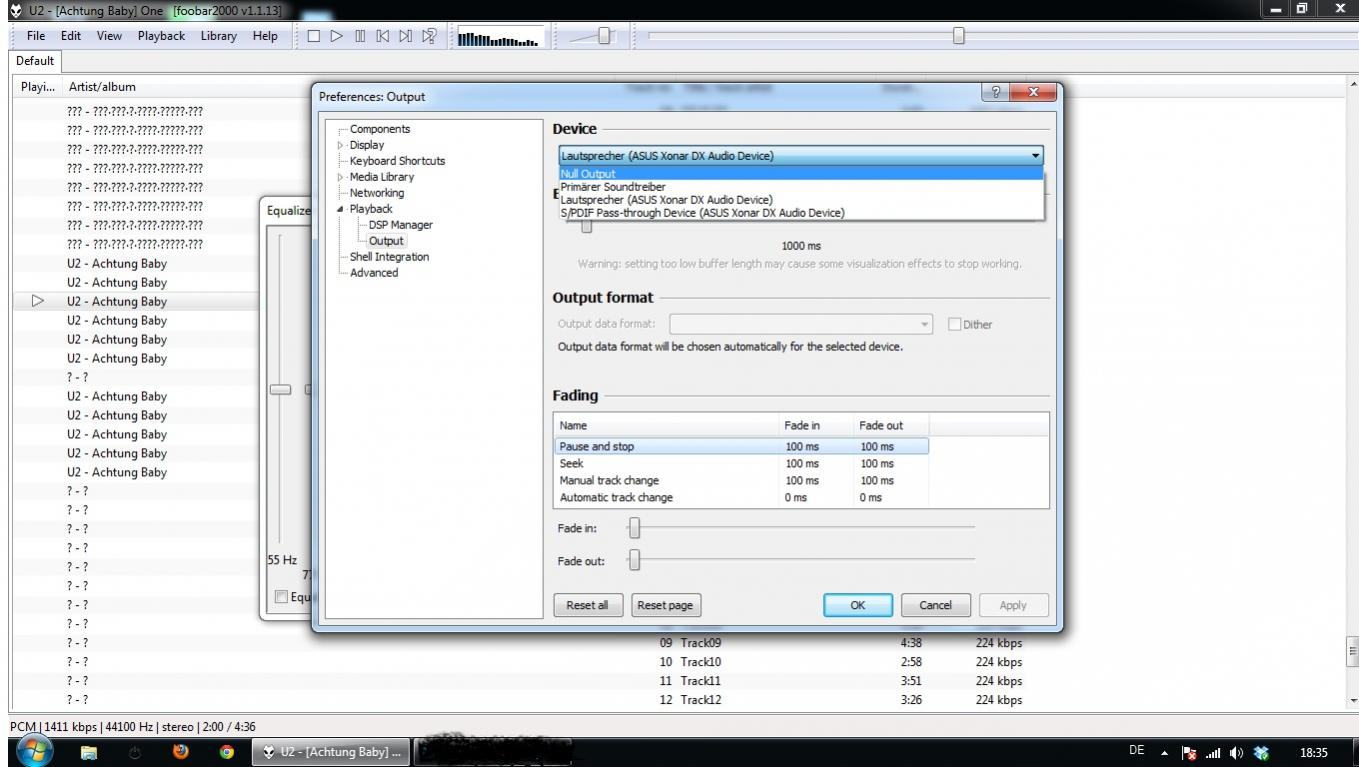Open the volume speaker icon in the tray

(x=1236, y=753)
